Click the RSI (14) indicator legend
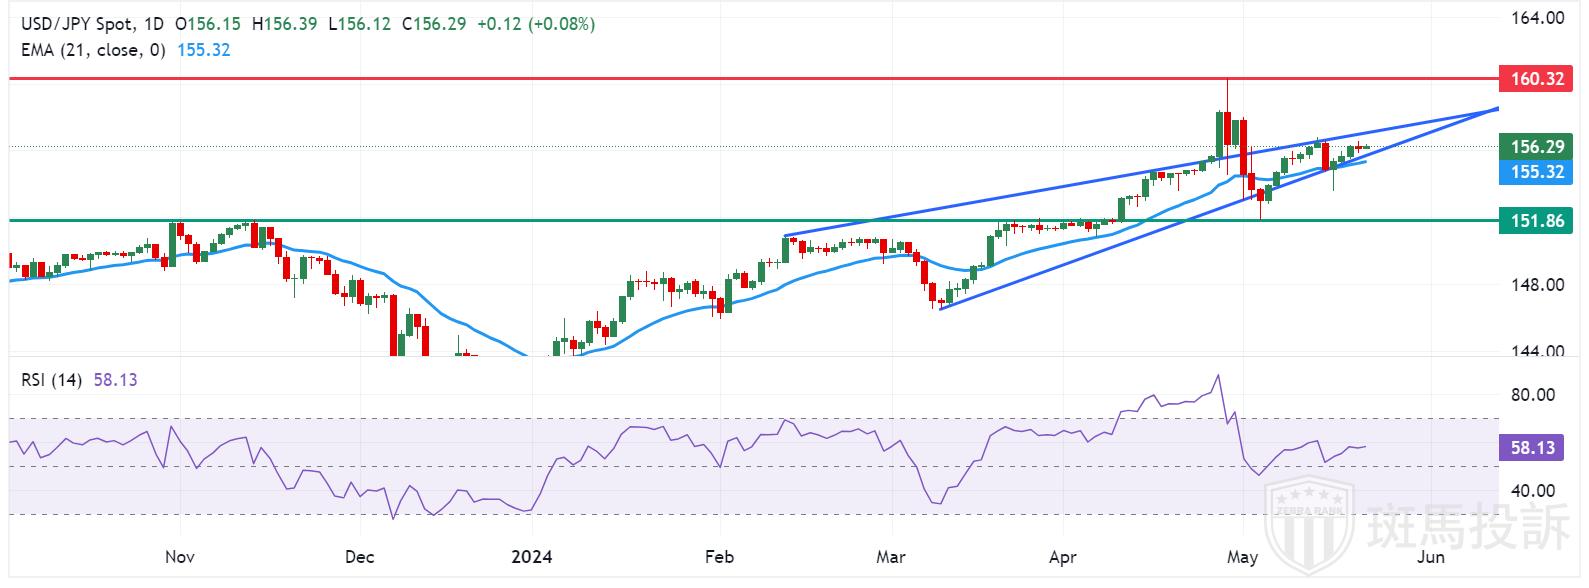 (52, 379)
